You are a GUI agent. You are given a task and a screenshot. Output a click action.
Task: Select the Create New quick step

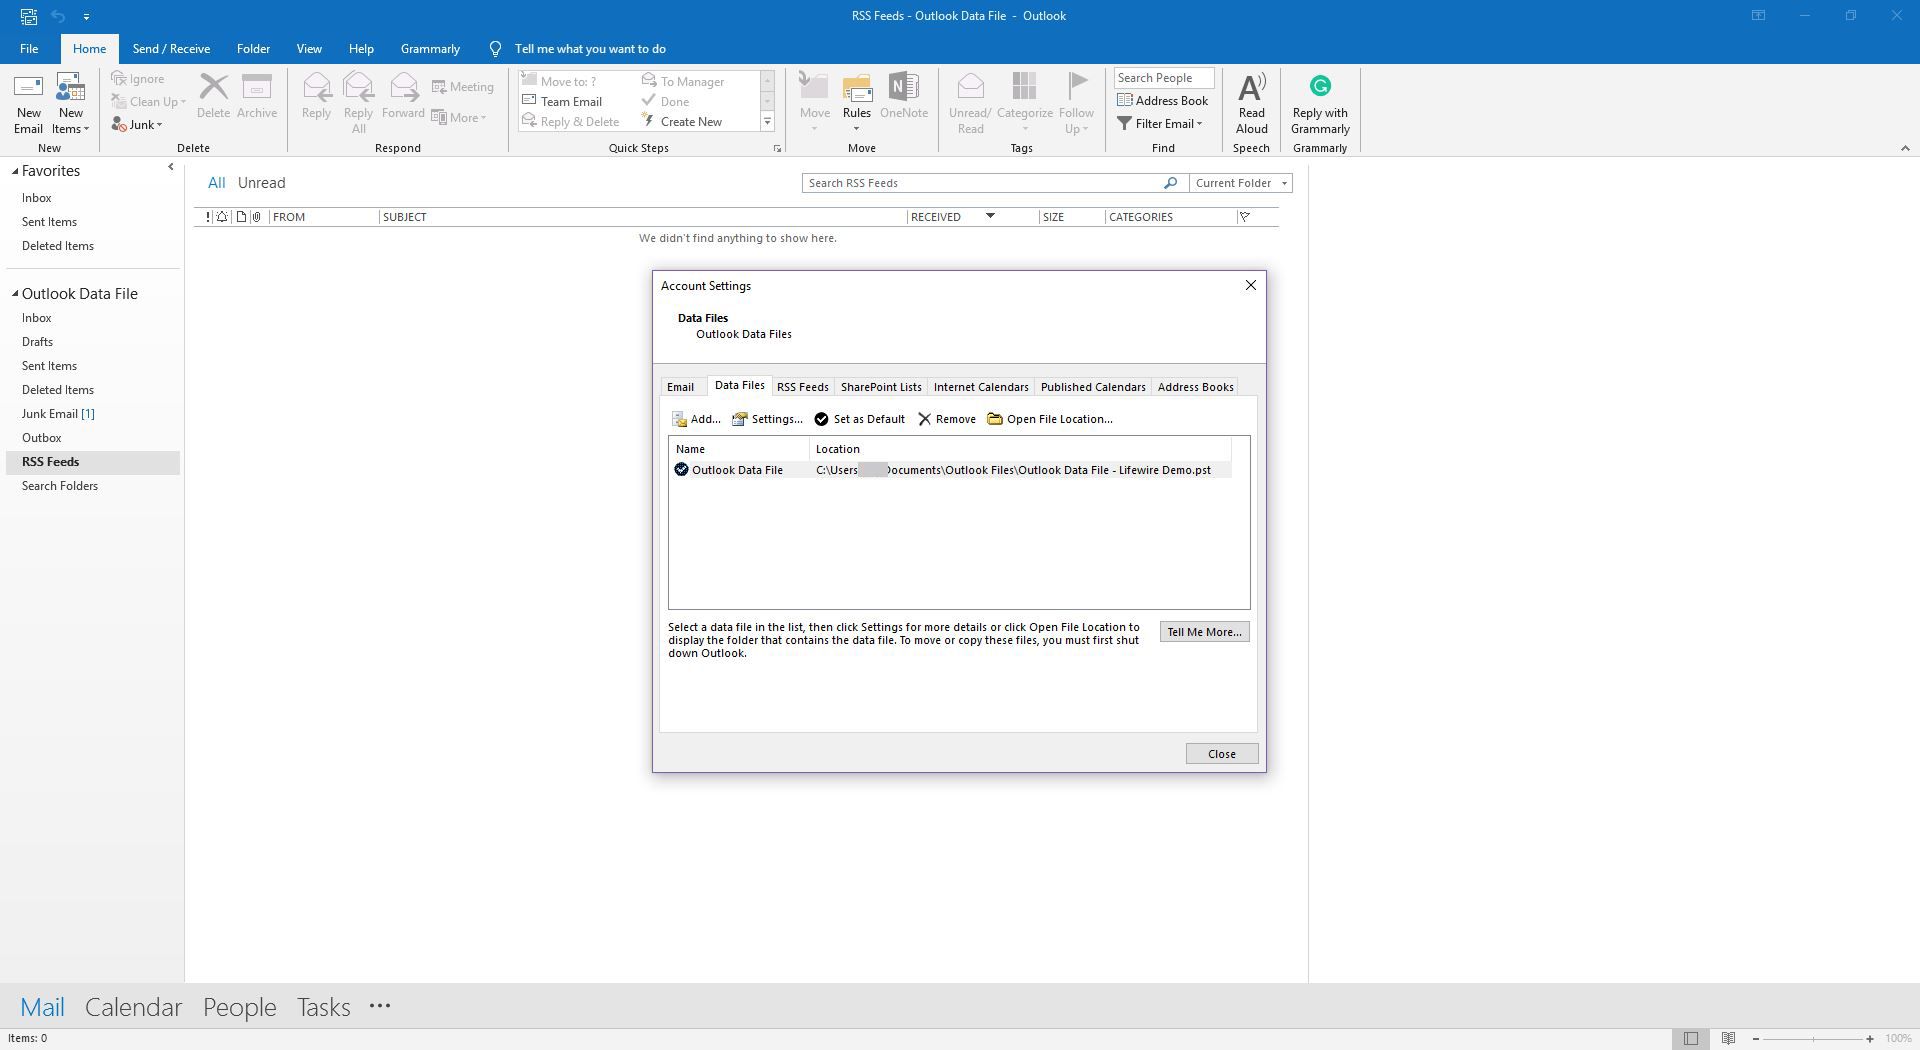682,122
